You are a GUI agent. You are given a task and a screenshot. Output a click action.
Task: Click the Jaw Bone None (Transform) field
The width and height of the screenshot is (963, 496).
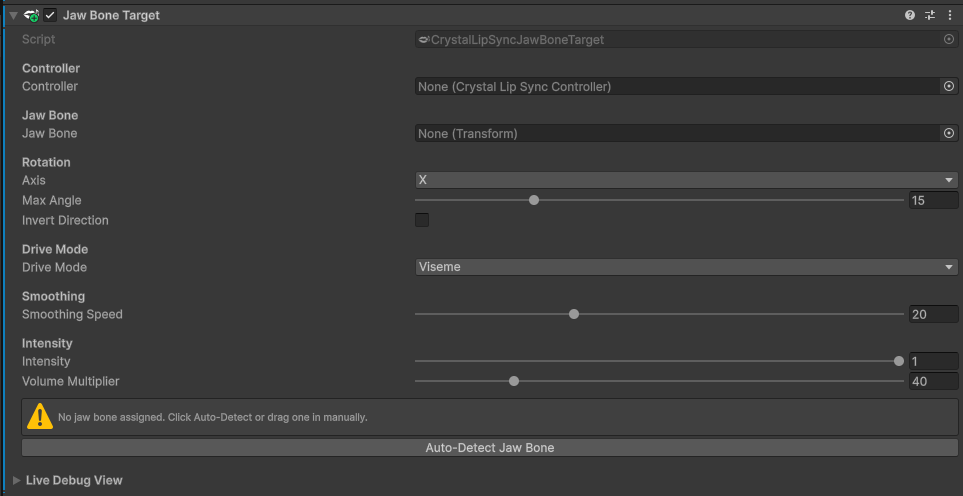click(676, 133)
